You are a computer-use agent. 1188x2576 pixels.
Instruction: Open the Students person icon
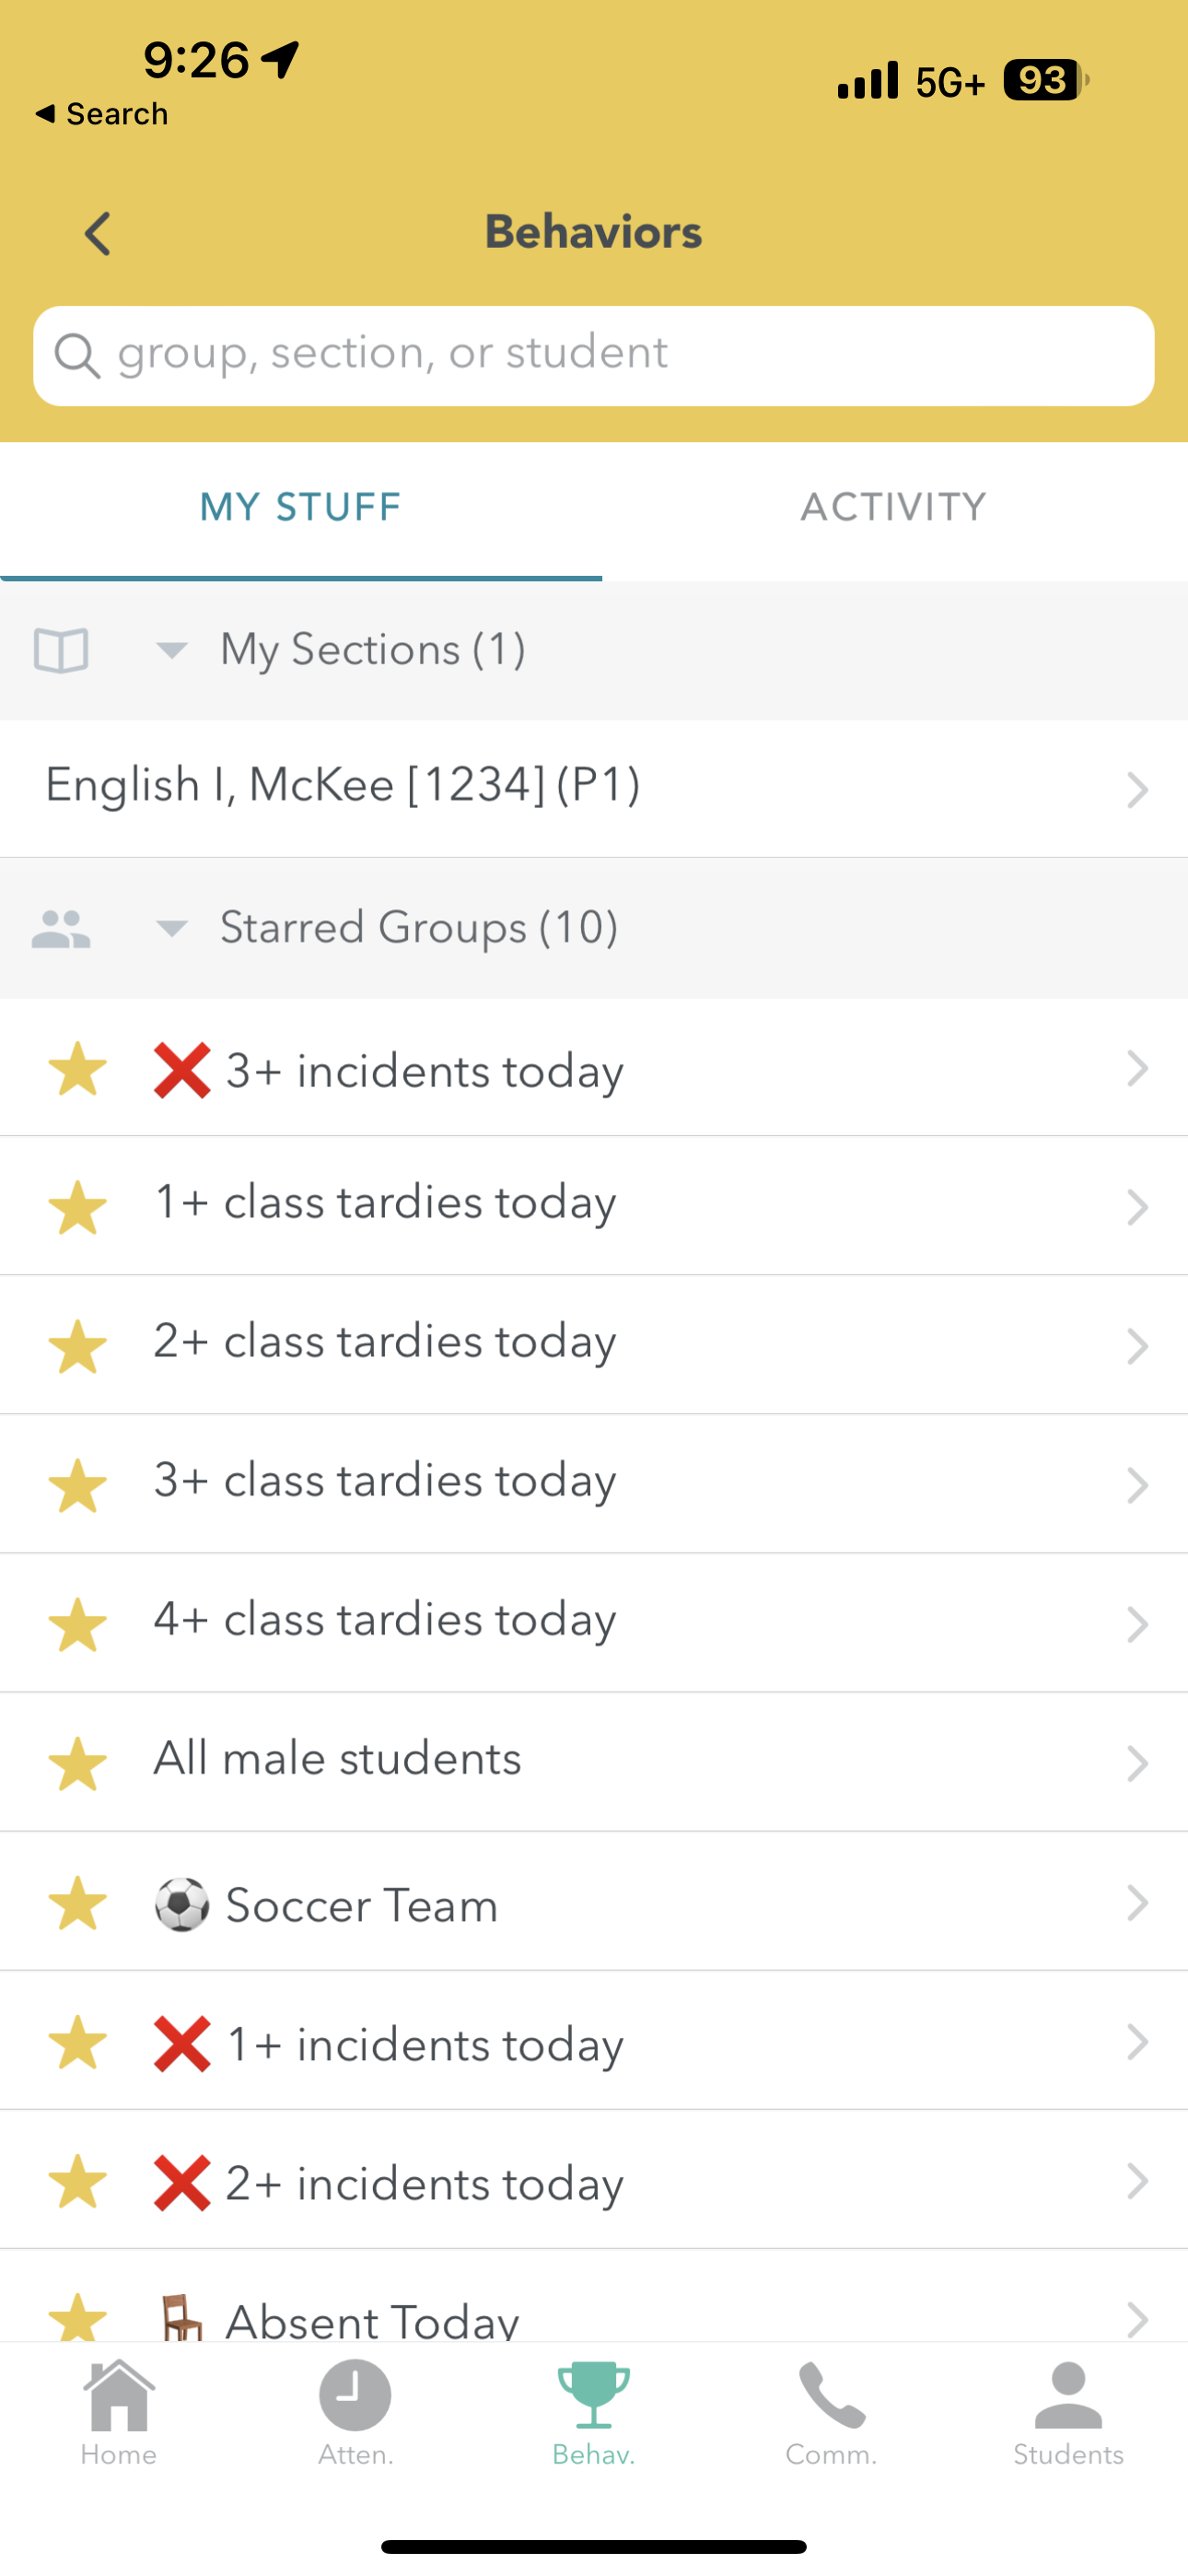click(x=1068, y=2396)
